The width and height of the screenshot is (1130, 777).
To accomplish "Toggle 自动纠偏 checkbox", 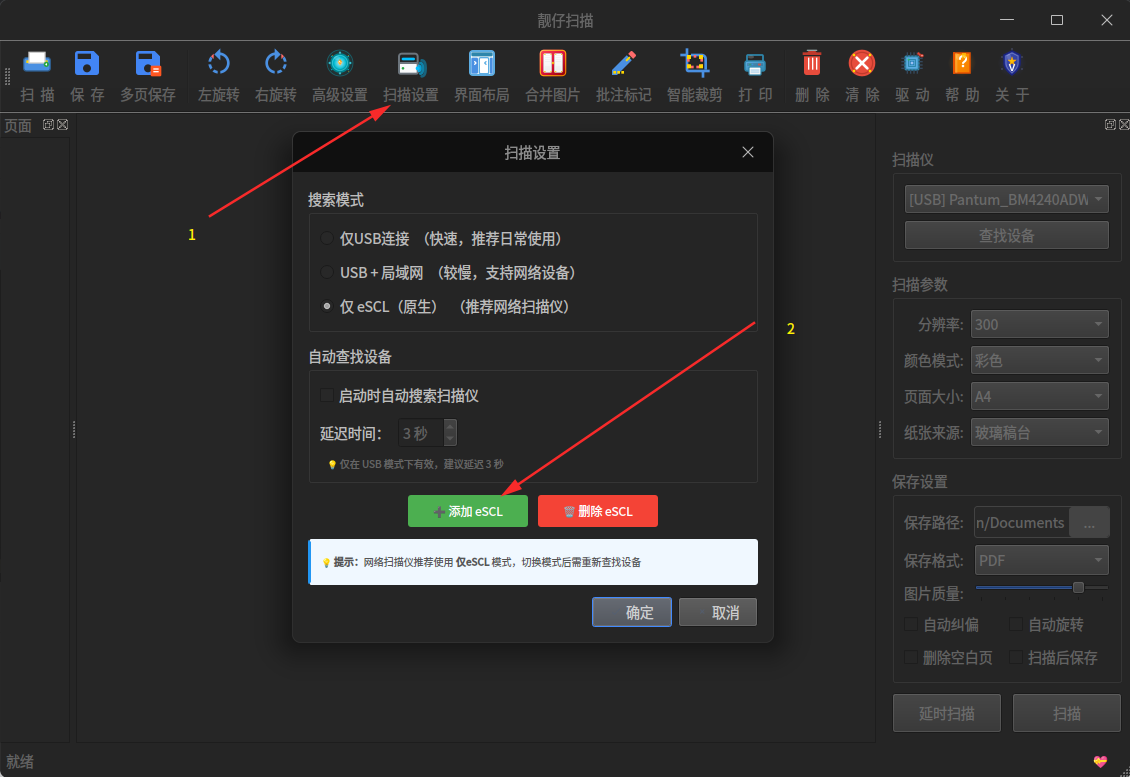I will [x=912, y=624].
